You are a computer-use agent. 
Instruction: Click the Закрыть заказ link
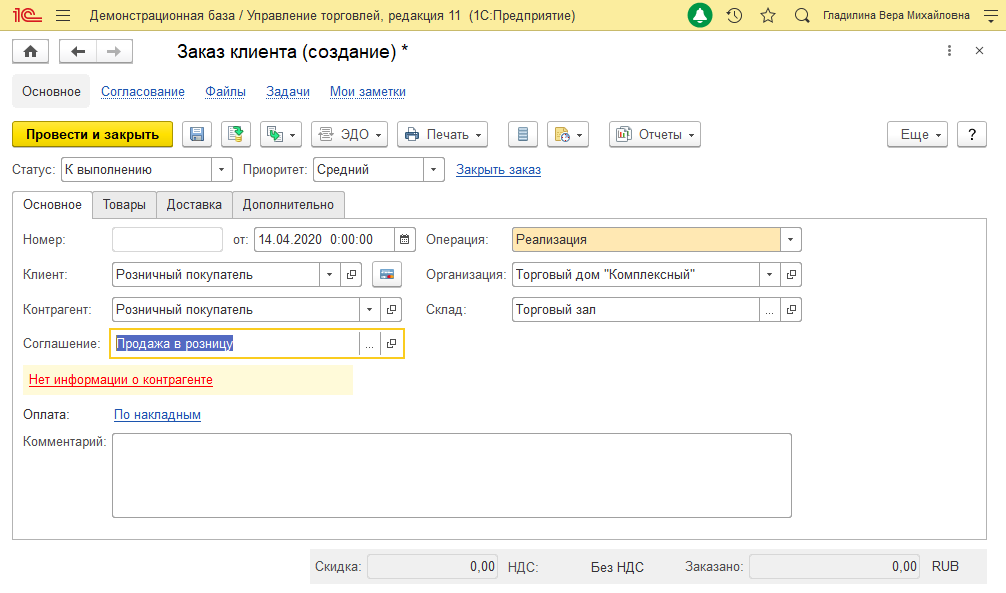[x=499, y=169]
